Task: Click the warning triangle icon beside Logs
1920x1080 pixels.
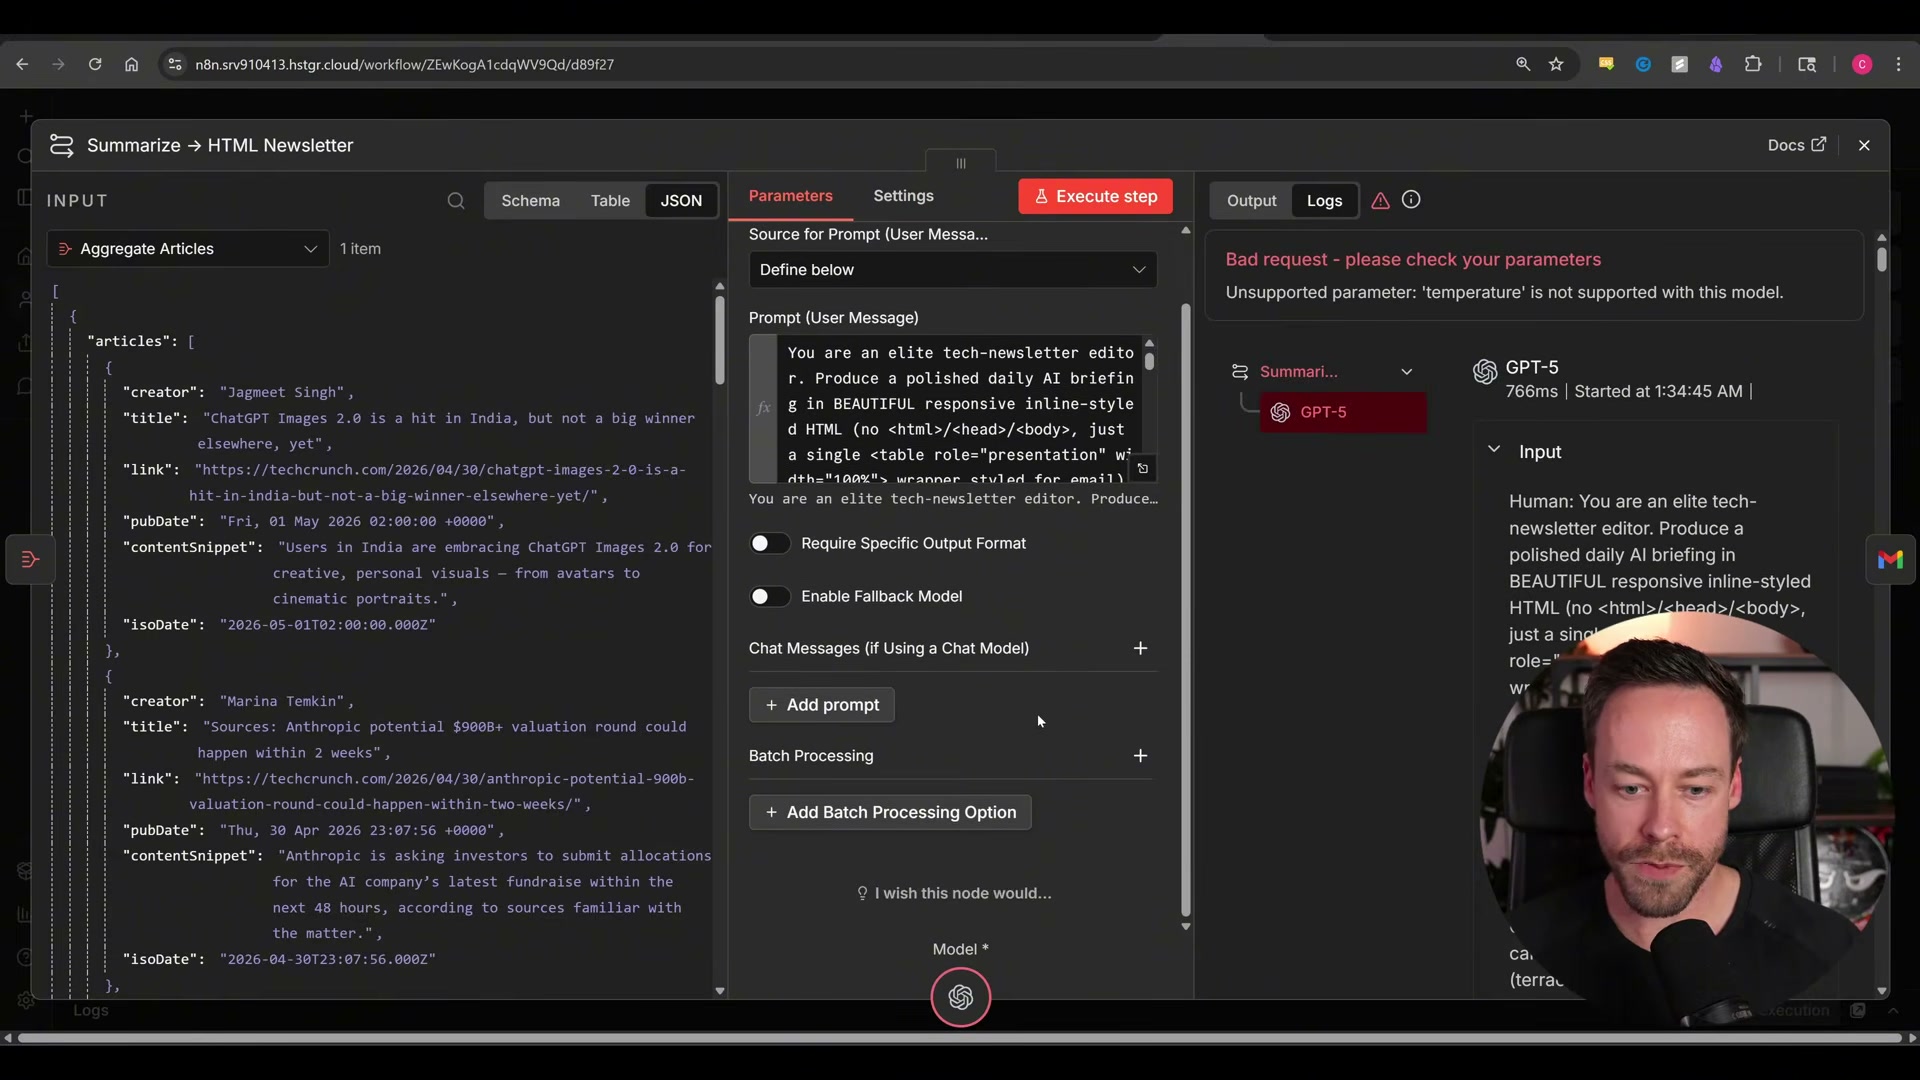Action: coord(1380,201)
